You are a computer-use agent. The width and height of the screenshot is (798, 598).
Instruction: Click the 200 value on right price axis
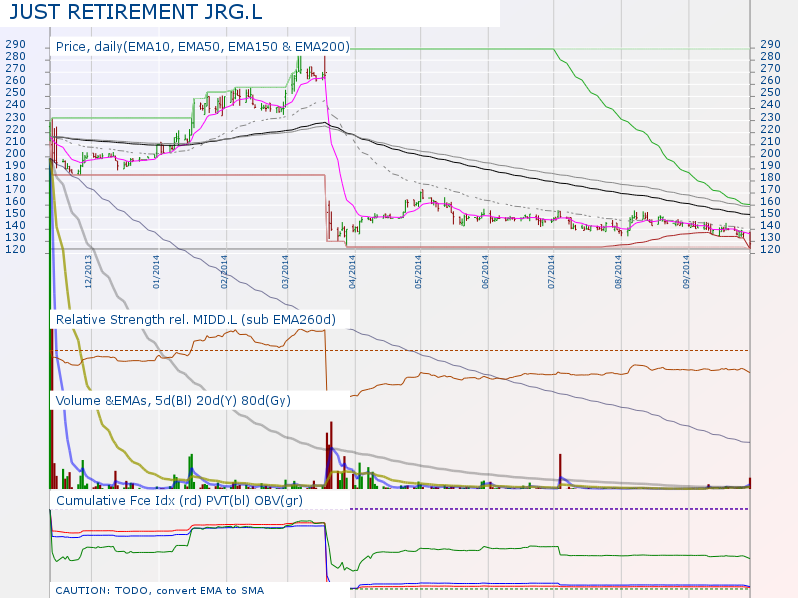point(770,153)
